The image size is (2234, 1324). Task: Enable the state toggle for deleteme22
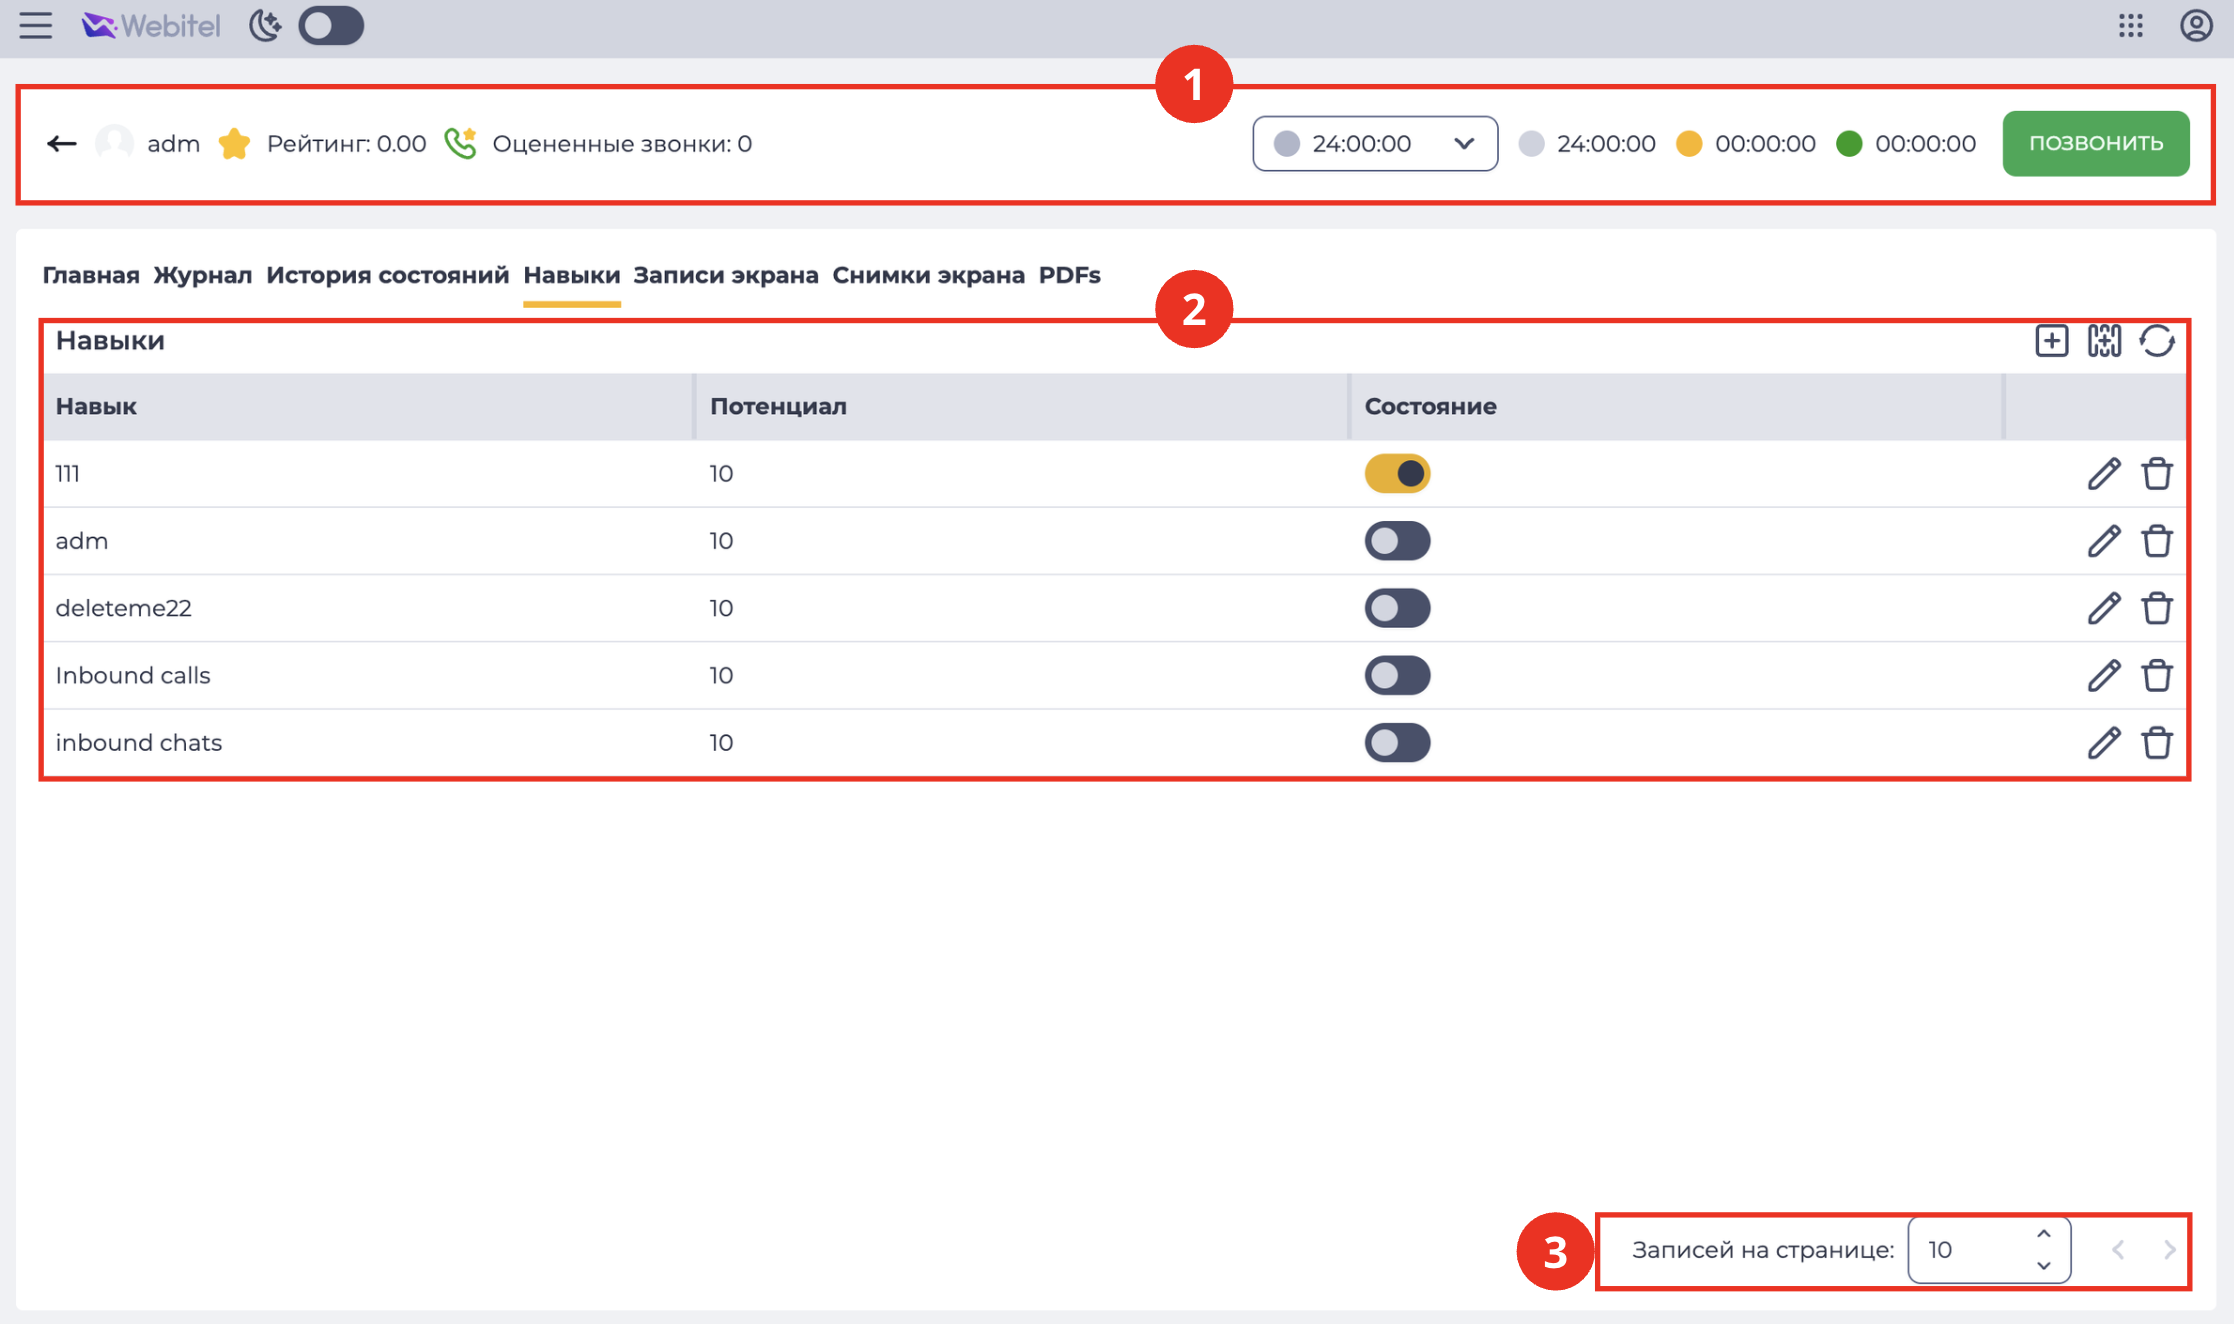(x=1397, y=608)
